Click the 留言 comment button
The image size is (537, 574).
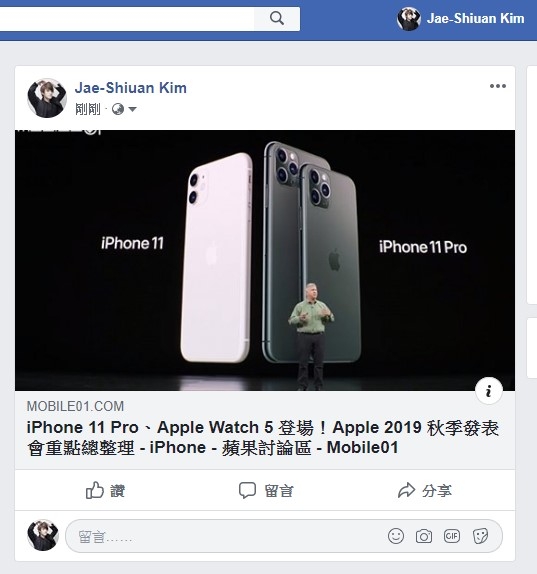(x=266, y=491)
